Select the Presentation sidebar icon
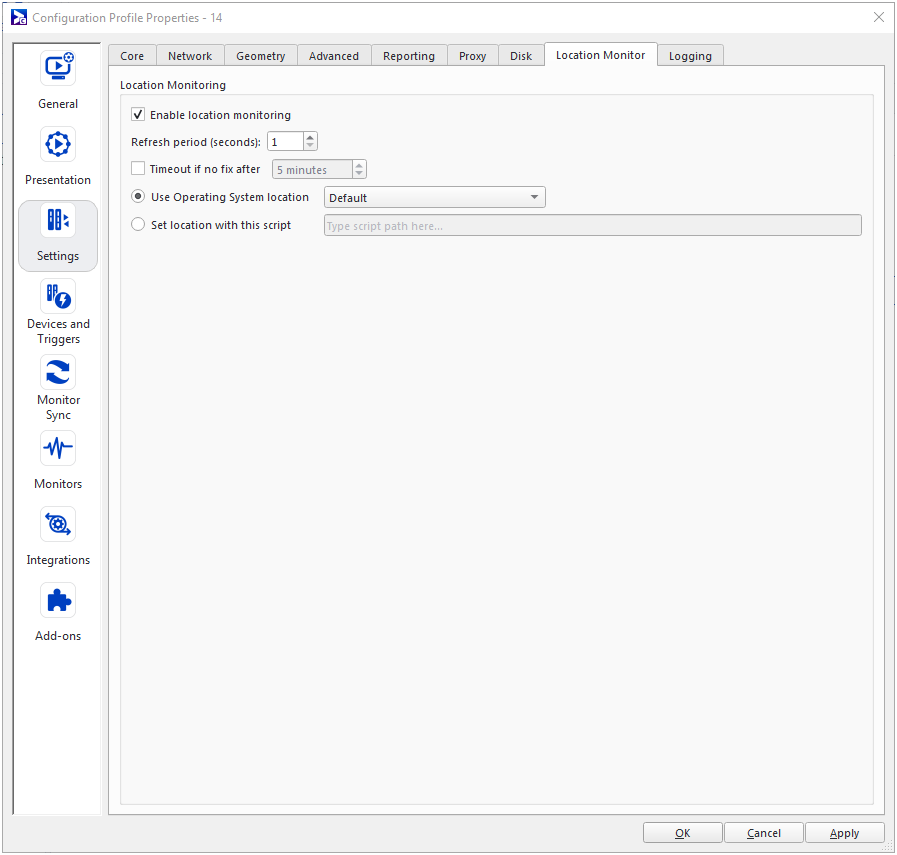The width and height of the screenshot is (897, 855). 58,144
